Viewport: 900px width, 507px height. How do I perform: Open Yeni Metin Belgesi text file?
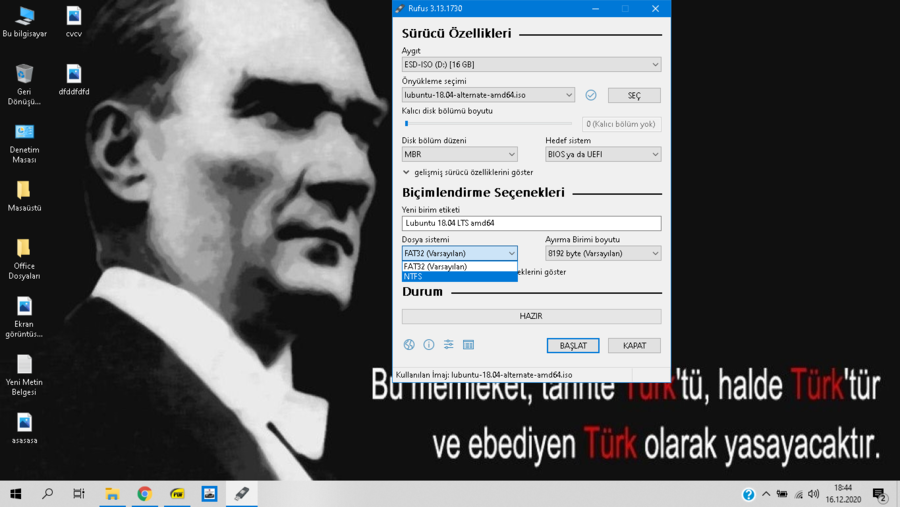tap(24, 375)
